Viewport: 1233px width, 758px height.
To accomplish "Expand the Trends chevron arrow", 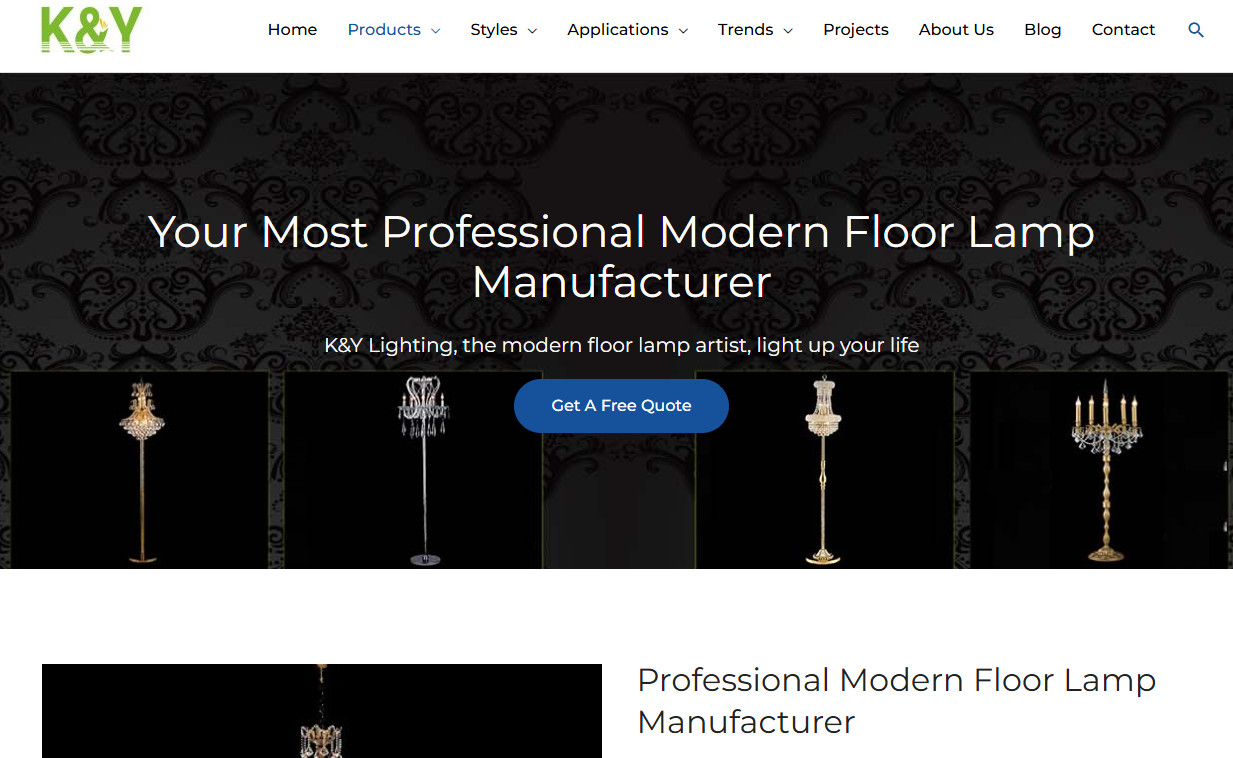I will point(788,31).
